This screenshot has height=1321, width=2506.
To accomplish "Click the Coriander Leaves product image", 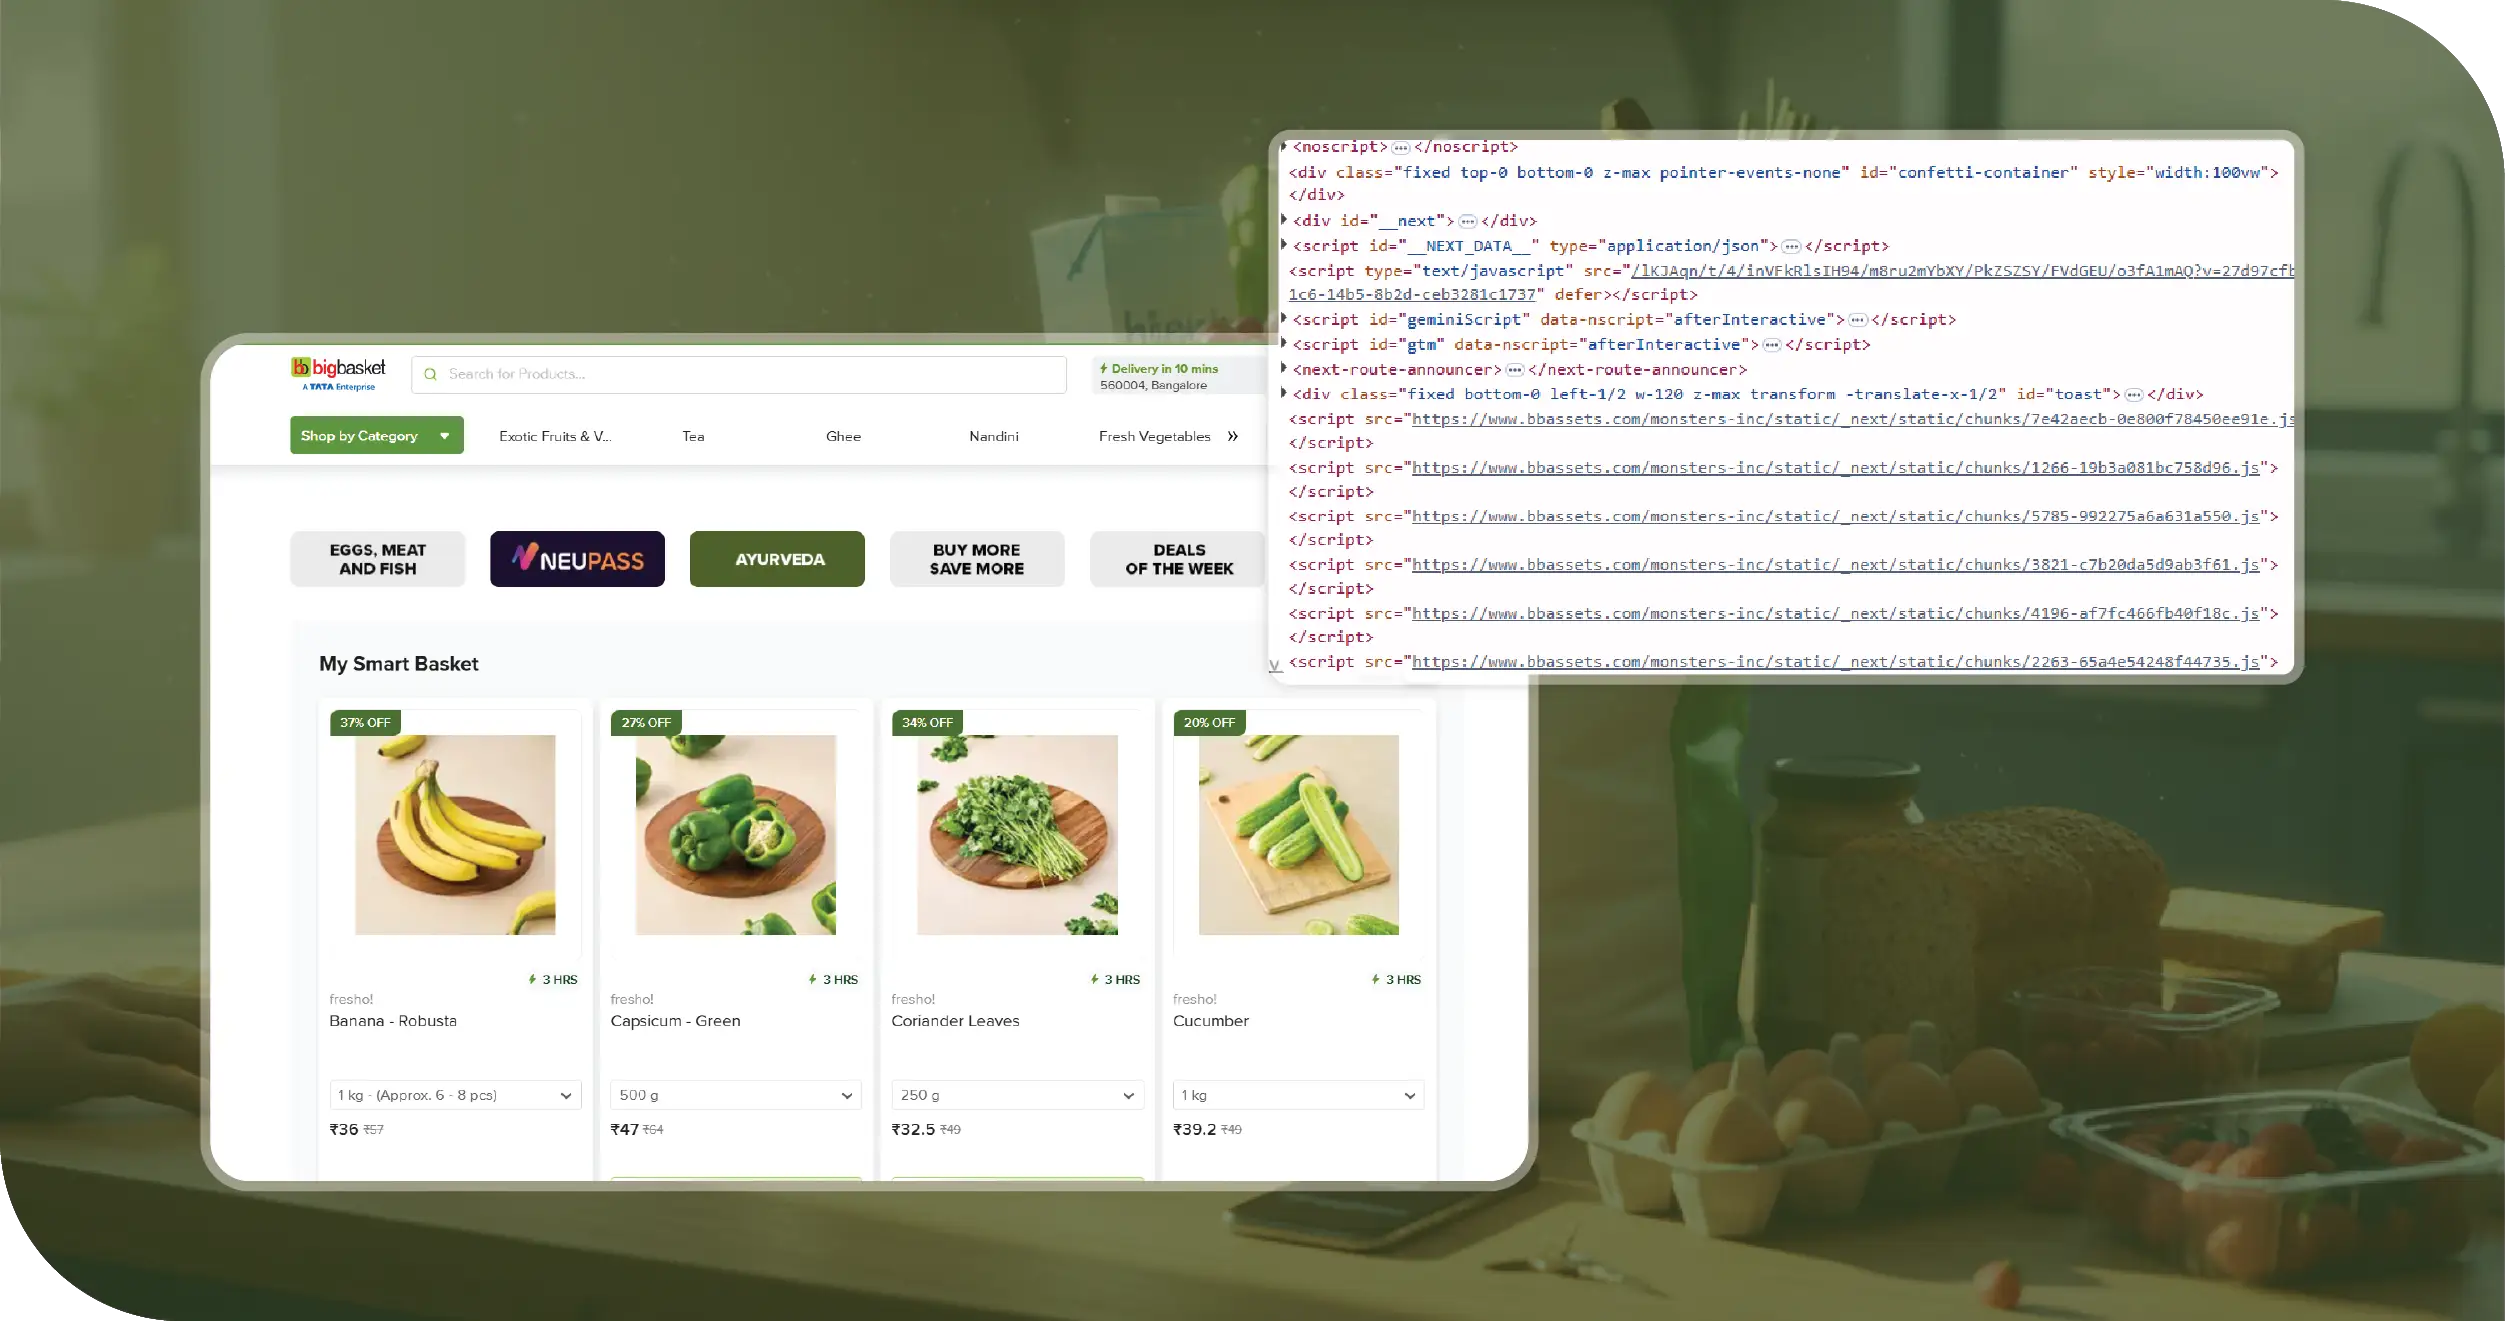I will [x=1017, y=835].
